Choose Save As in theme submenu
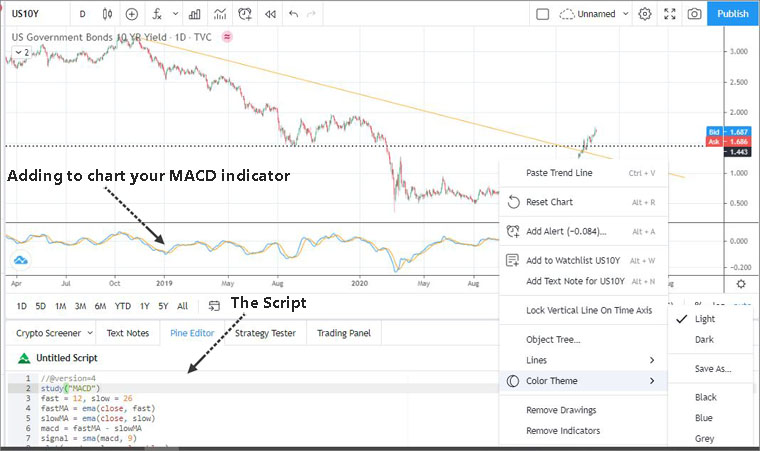760x451 pixels. 711,369
